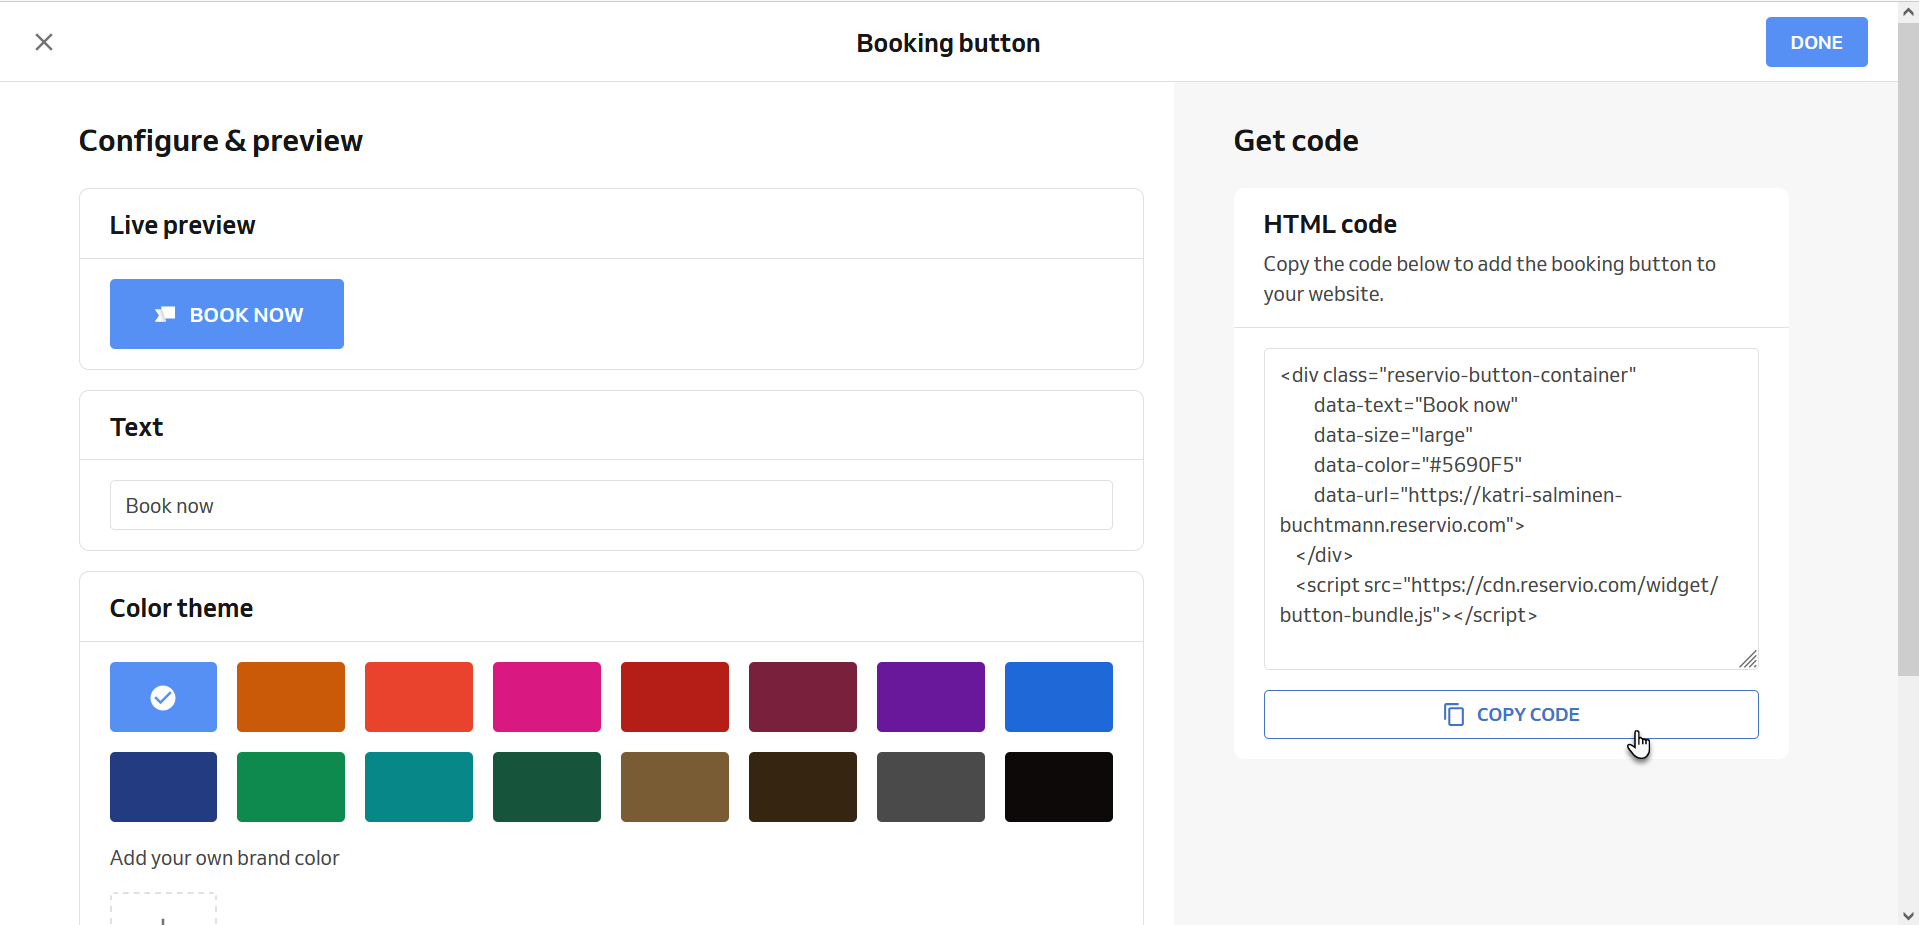This screenshot has width=1919, height=925.
Task: Choose the navy blue color swatch
Action: point(163,787)
